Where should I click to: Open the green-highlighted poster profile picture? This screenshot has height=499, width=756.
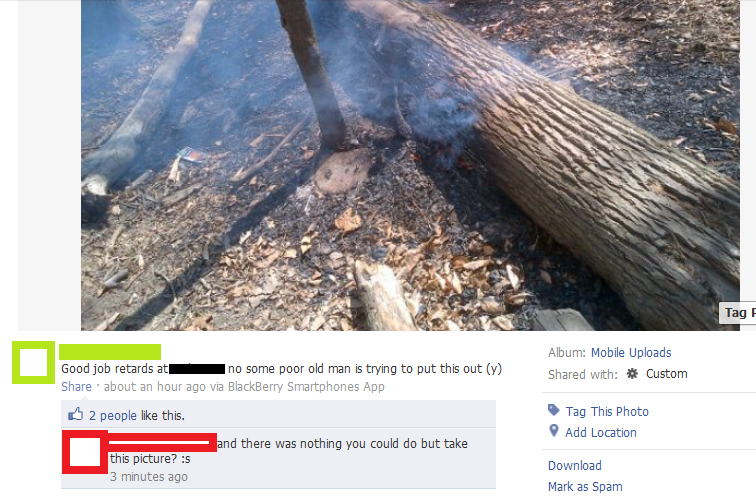(x=33, y=363)
